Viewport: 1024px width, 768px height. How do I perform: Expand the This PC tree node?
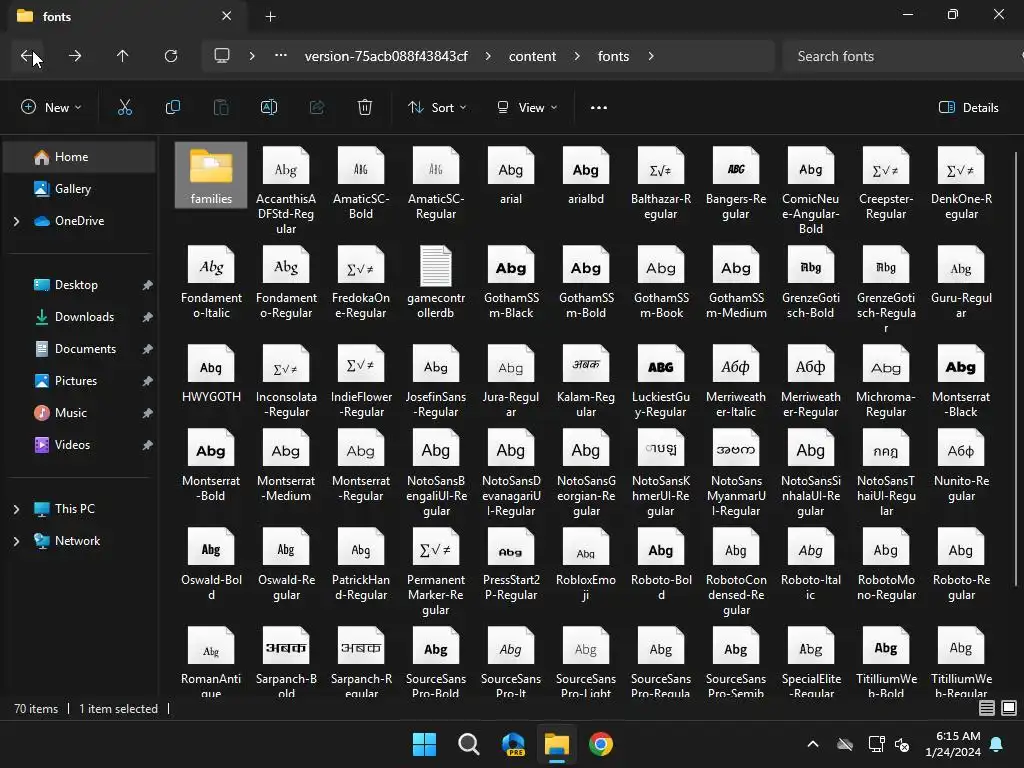point(16,509)
